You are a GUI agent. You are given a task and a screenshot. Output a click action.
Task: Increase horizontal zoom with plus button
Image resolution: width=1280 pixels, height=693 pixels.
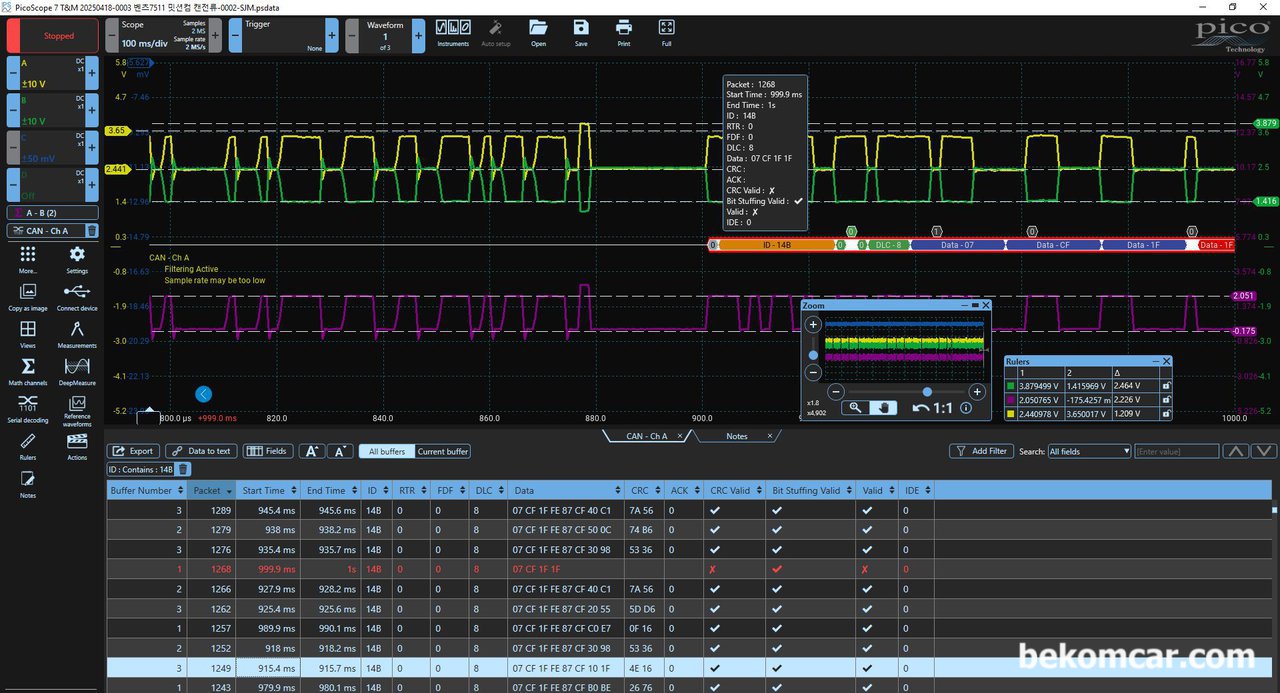tap(977, 392)
